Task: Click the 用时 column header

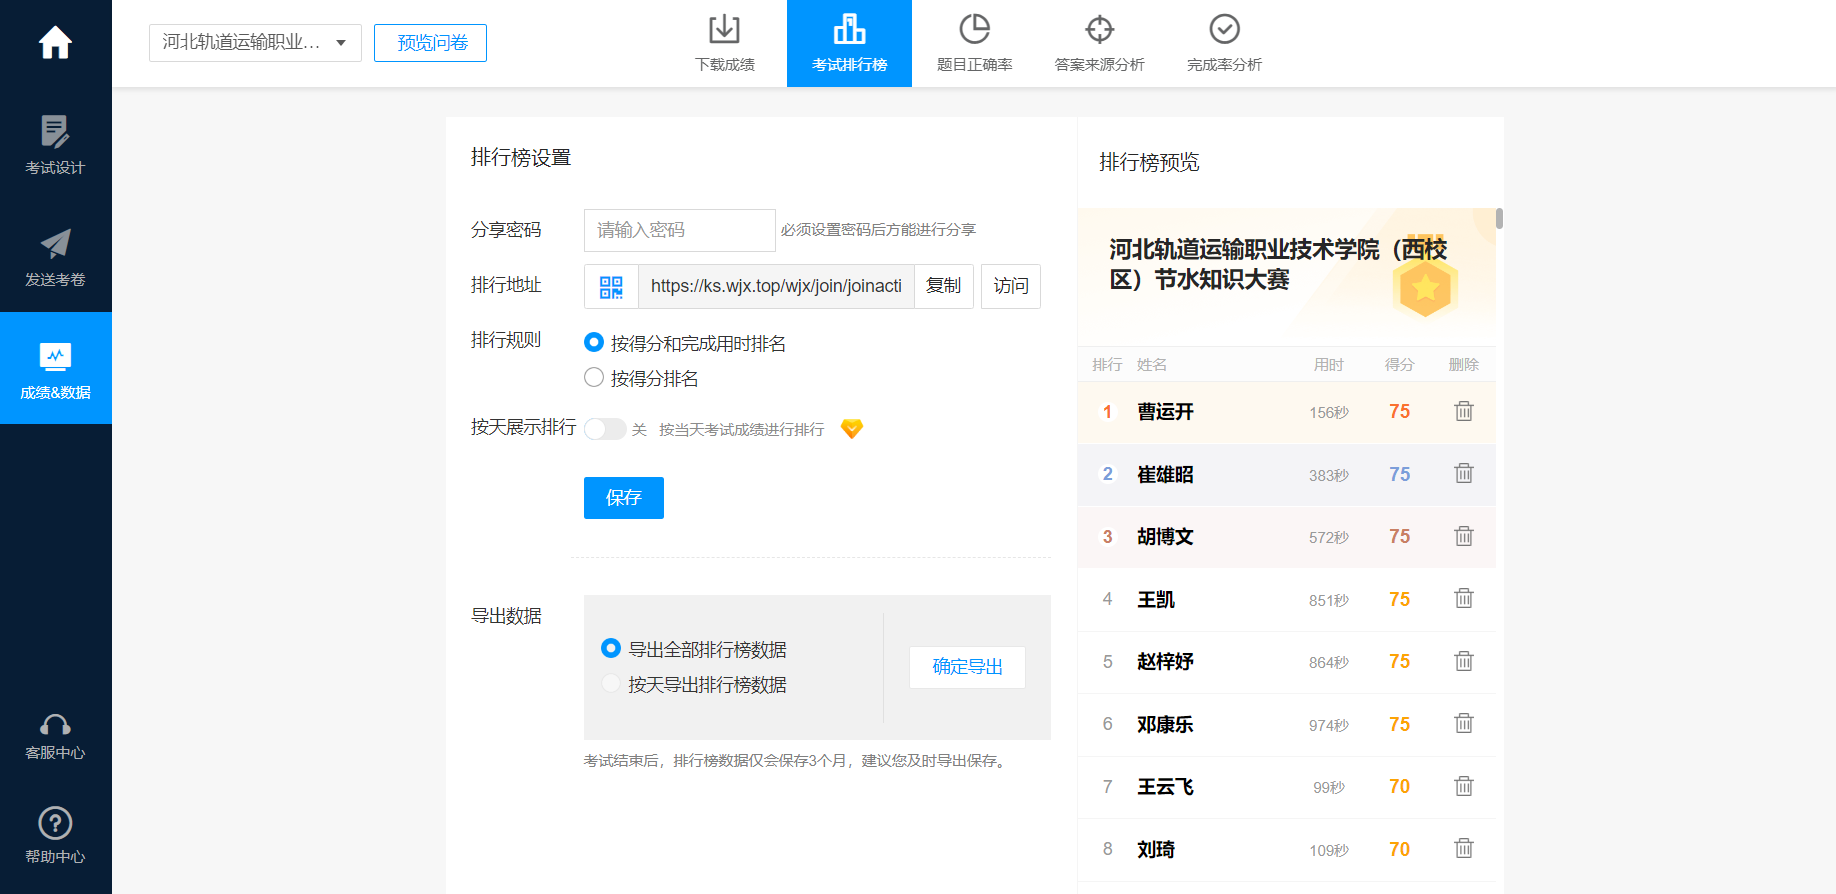Action: (x=1329, y=365)
